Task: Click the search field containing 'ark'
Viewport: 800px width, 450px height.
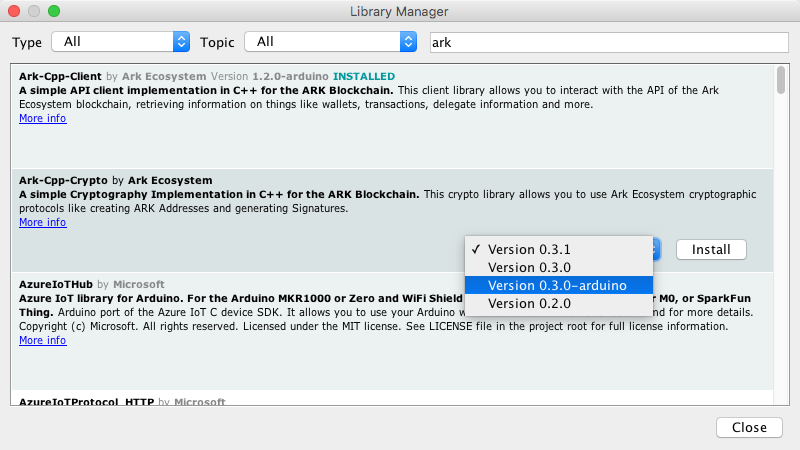Action: 608,42
